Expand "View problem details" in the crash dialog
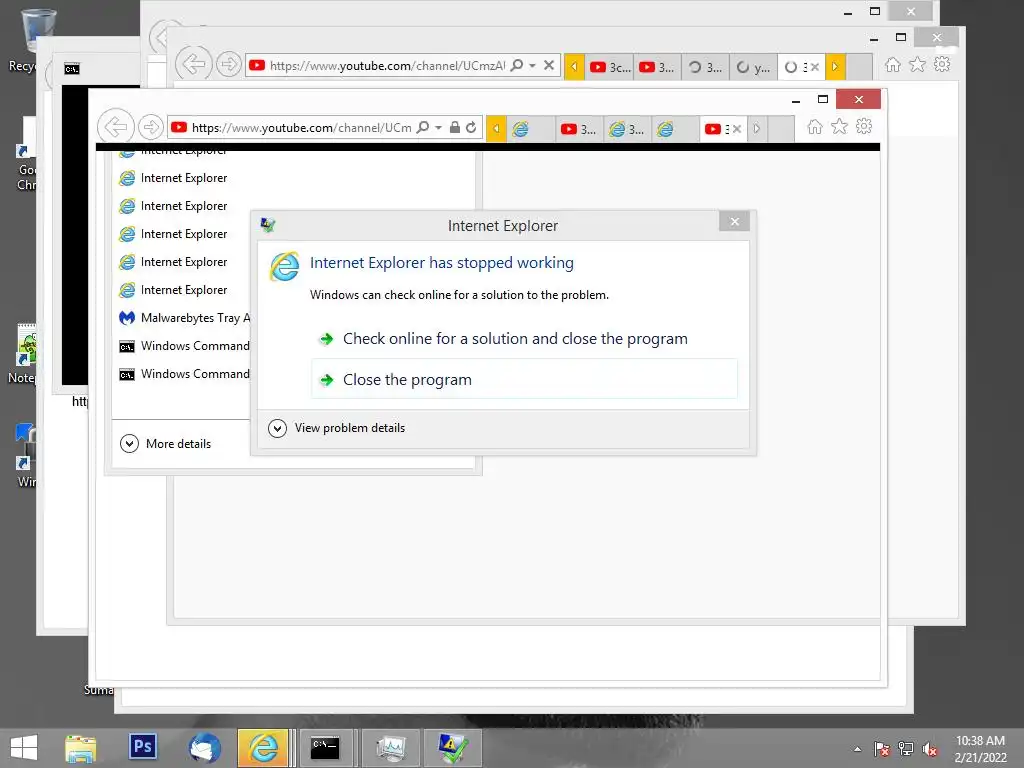The width and height of the screenshot is (1024, 768). pos(337,428)
